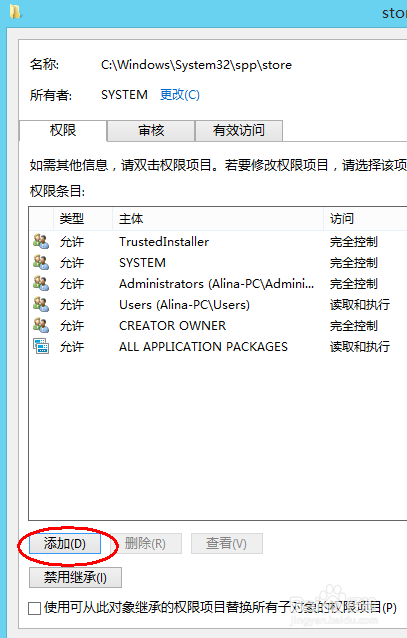Click the 查看(V) button
This screenshot has width=407, height=638.
(x=227, y=544)
